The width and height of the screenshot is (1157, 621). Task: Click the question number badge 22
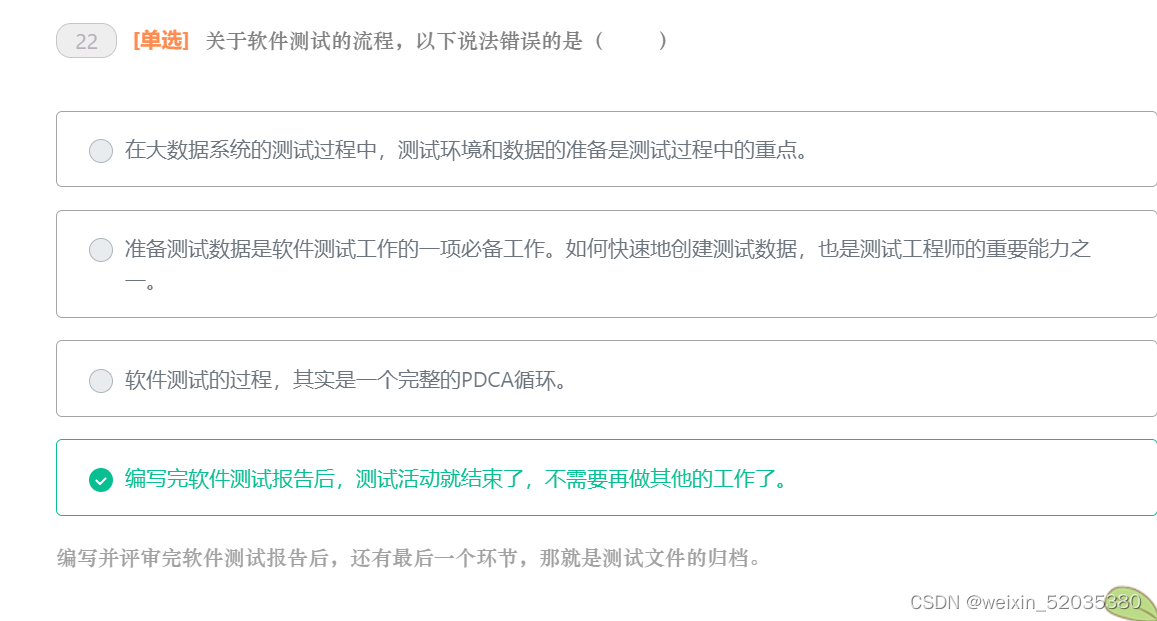click(x=86, y=41)
